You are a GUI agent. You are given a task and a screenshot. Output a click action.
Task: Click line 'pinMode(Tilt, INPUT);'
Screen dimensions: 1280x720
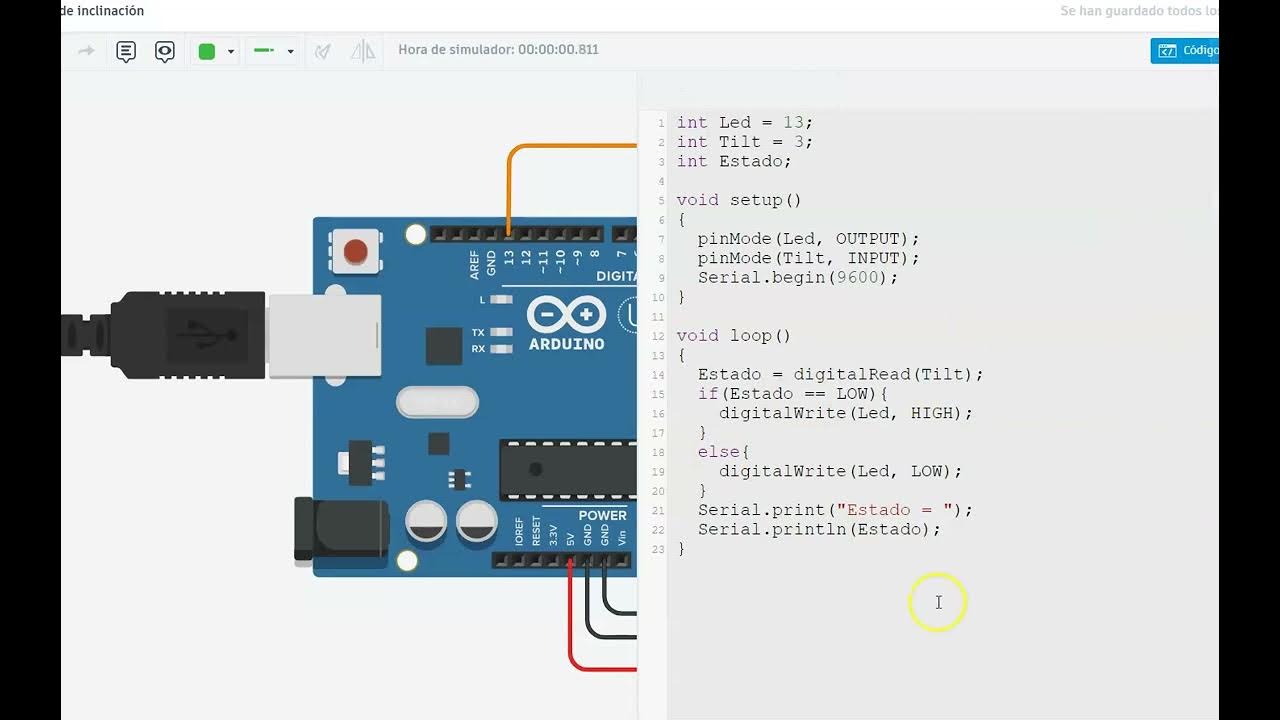point(808,258)
